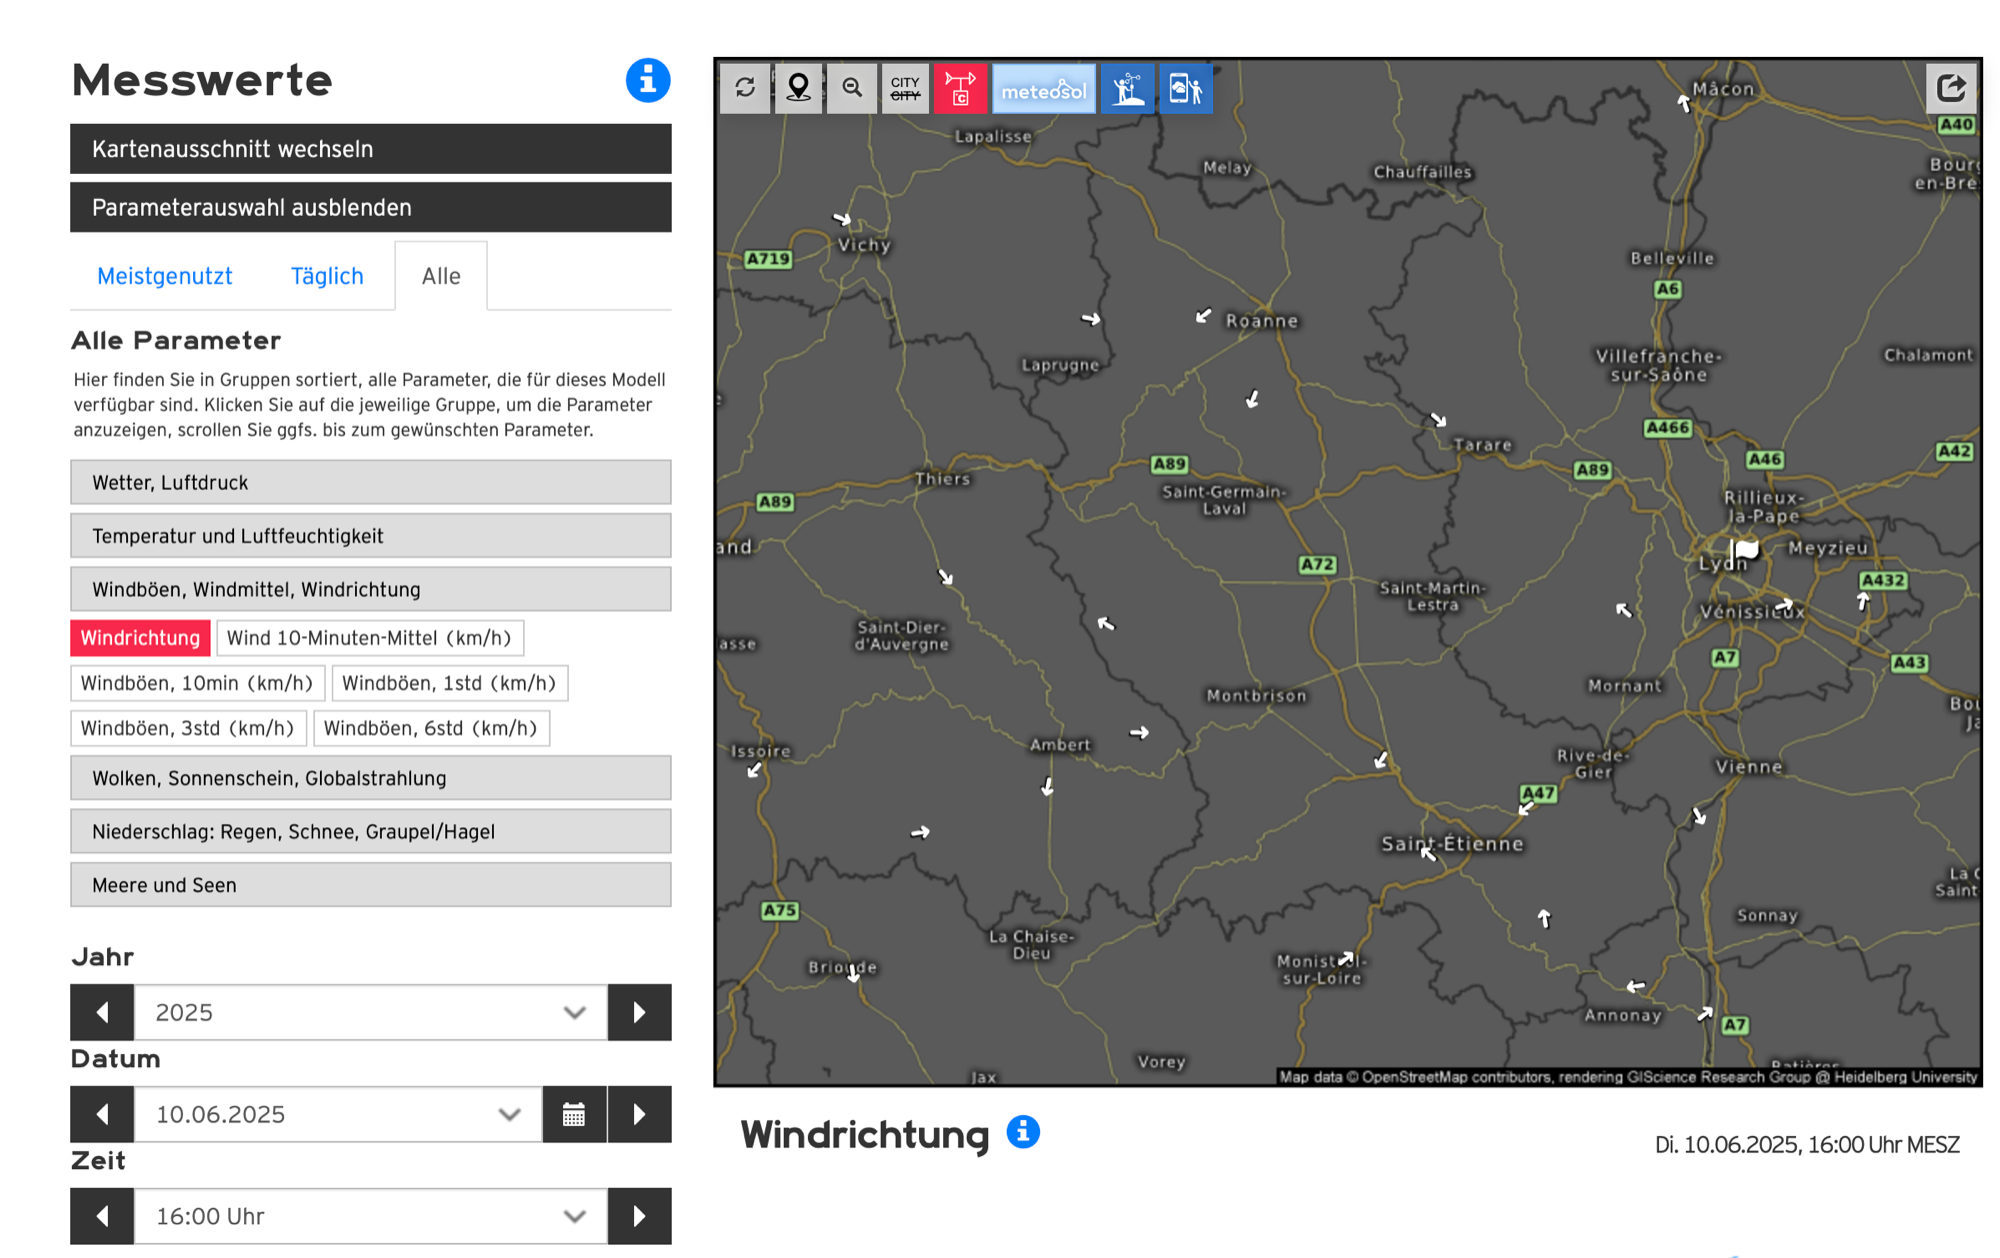Toggle the CITY labels button

tap(905, 89)
